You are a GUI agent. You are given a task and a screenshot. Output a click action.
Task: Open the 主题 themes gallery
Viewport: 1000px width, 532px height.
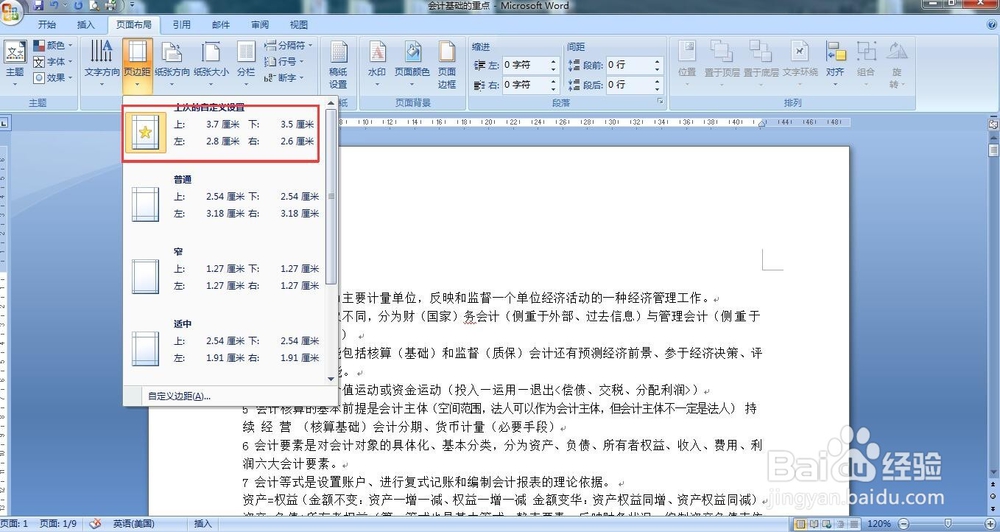point(15,62)
